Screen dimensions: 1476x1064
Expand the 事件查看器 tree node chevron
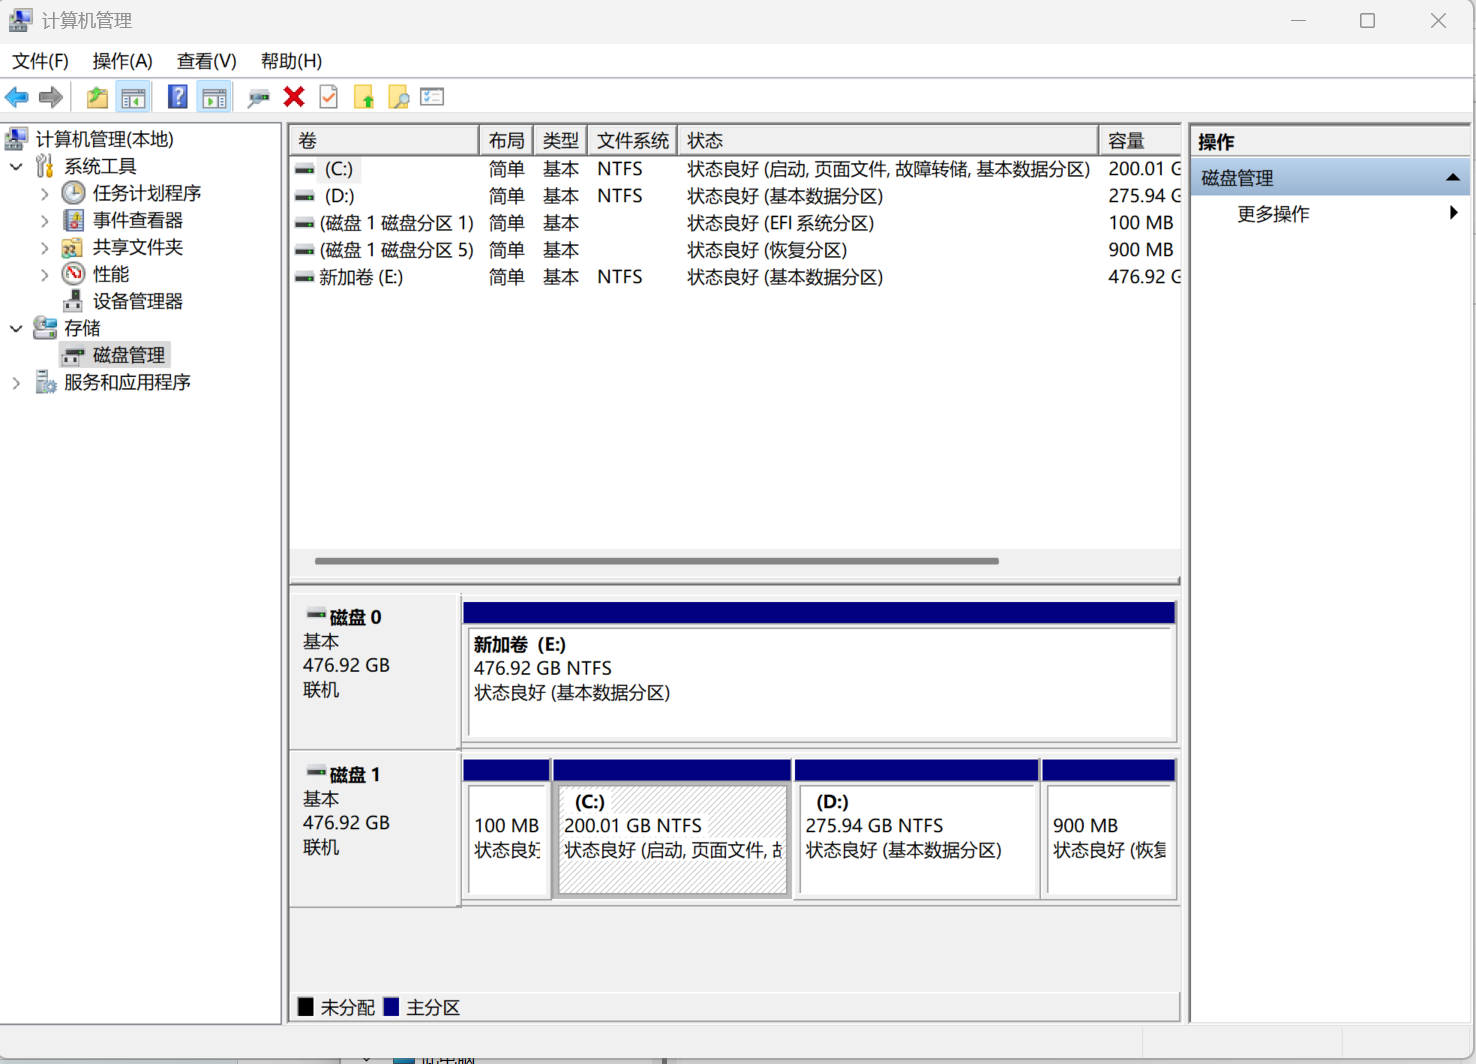tap(44, 220)
